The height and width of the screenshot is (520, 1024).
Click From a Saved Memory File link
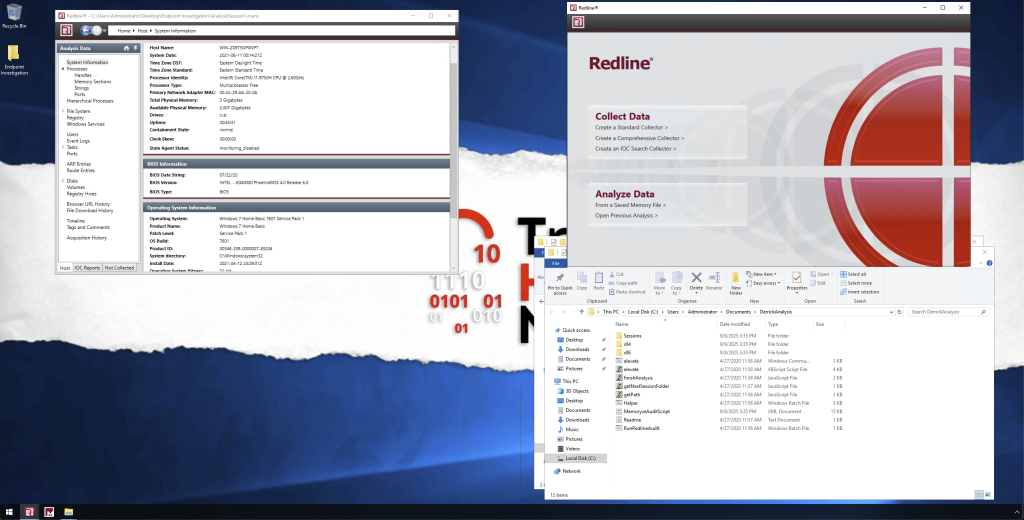(630, 205)
